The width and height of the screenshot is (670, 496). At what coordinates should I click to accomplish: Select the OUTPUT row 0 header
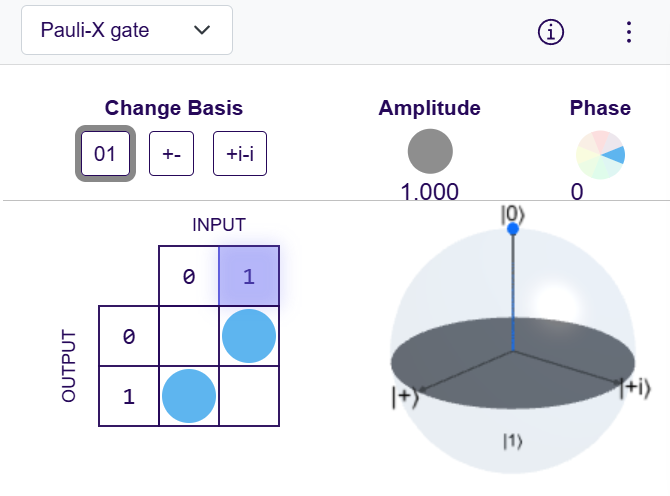point(128,337)
